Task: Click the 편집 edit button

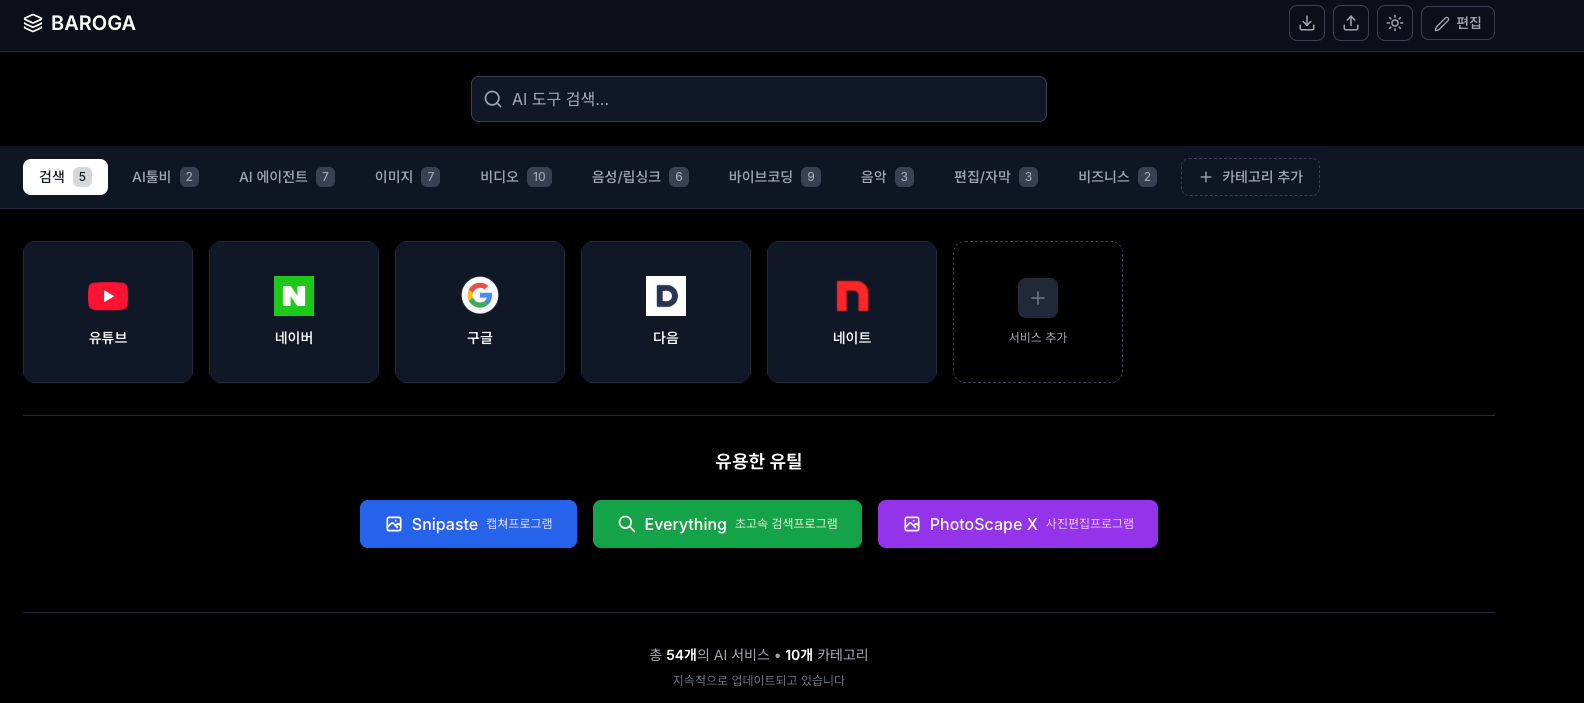Action: (1458, 23)
